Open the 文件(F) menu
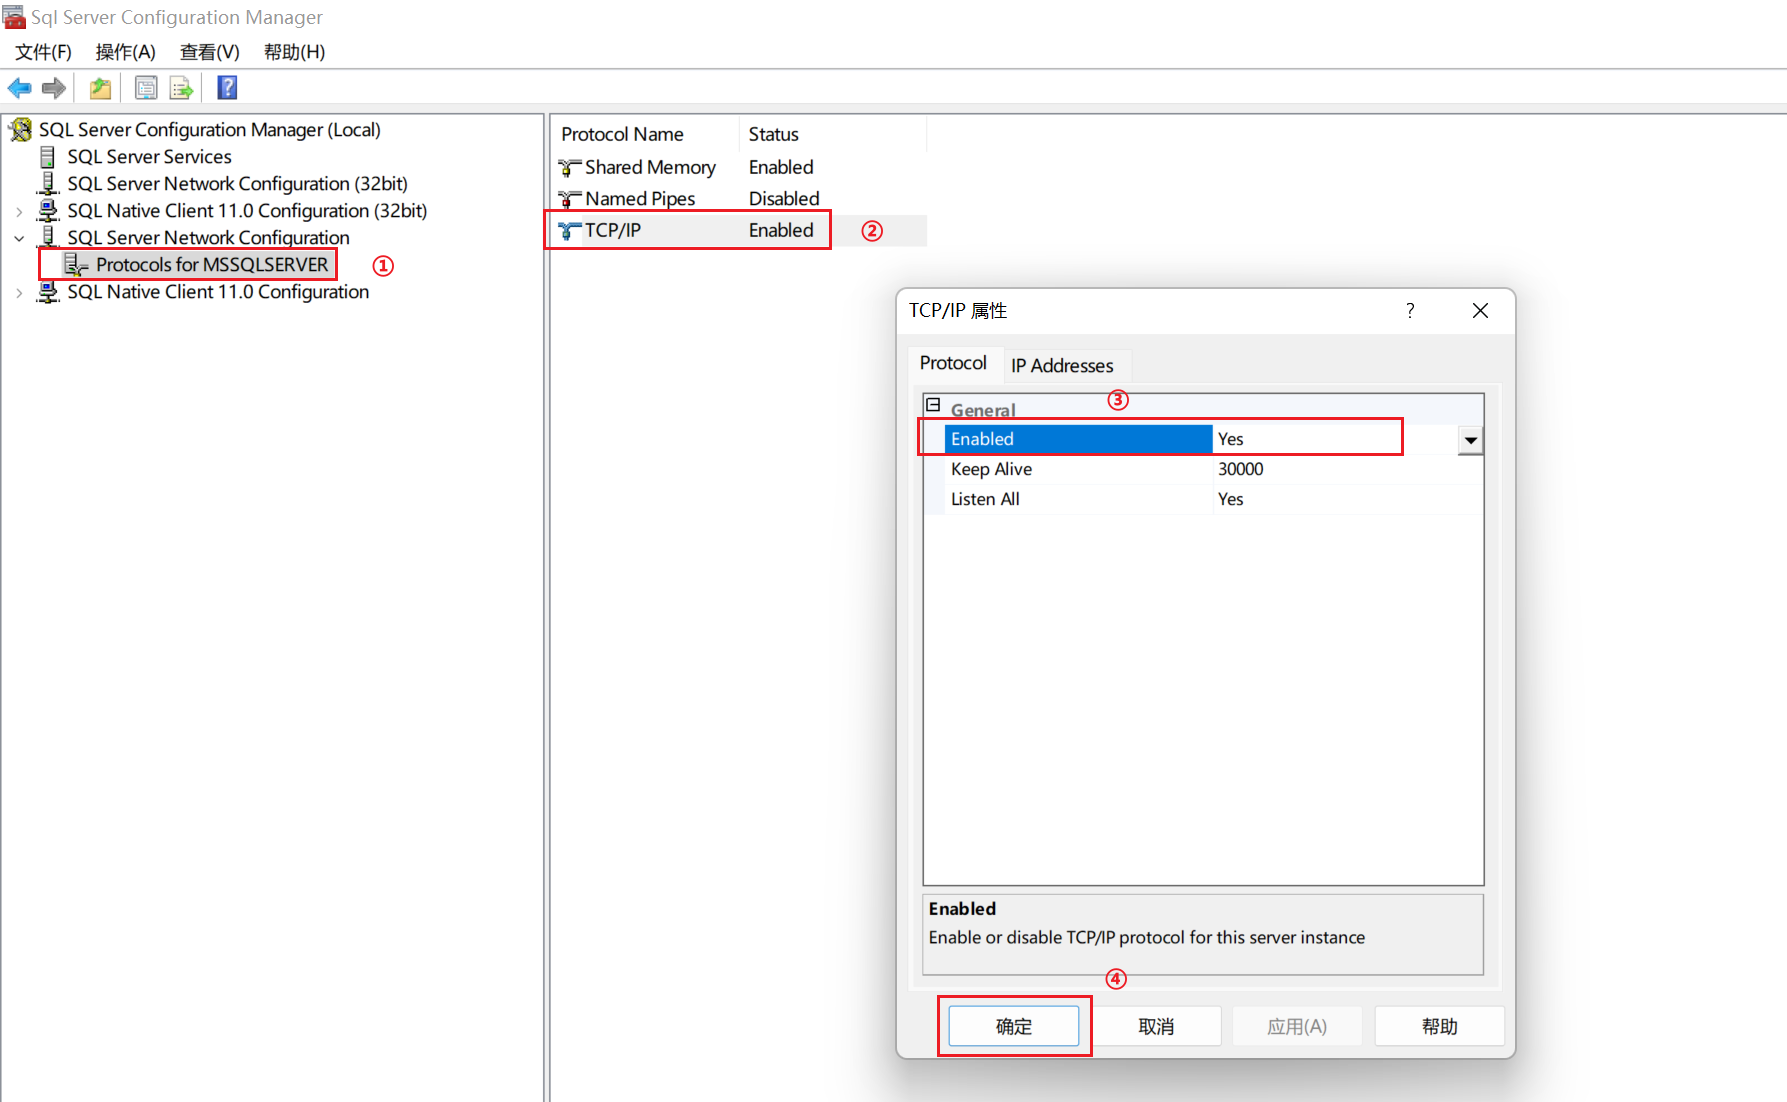The width and height of the screenshot is (1787, 1102). (x=43, y=52)
